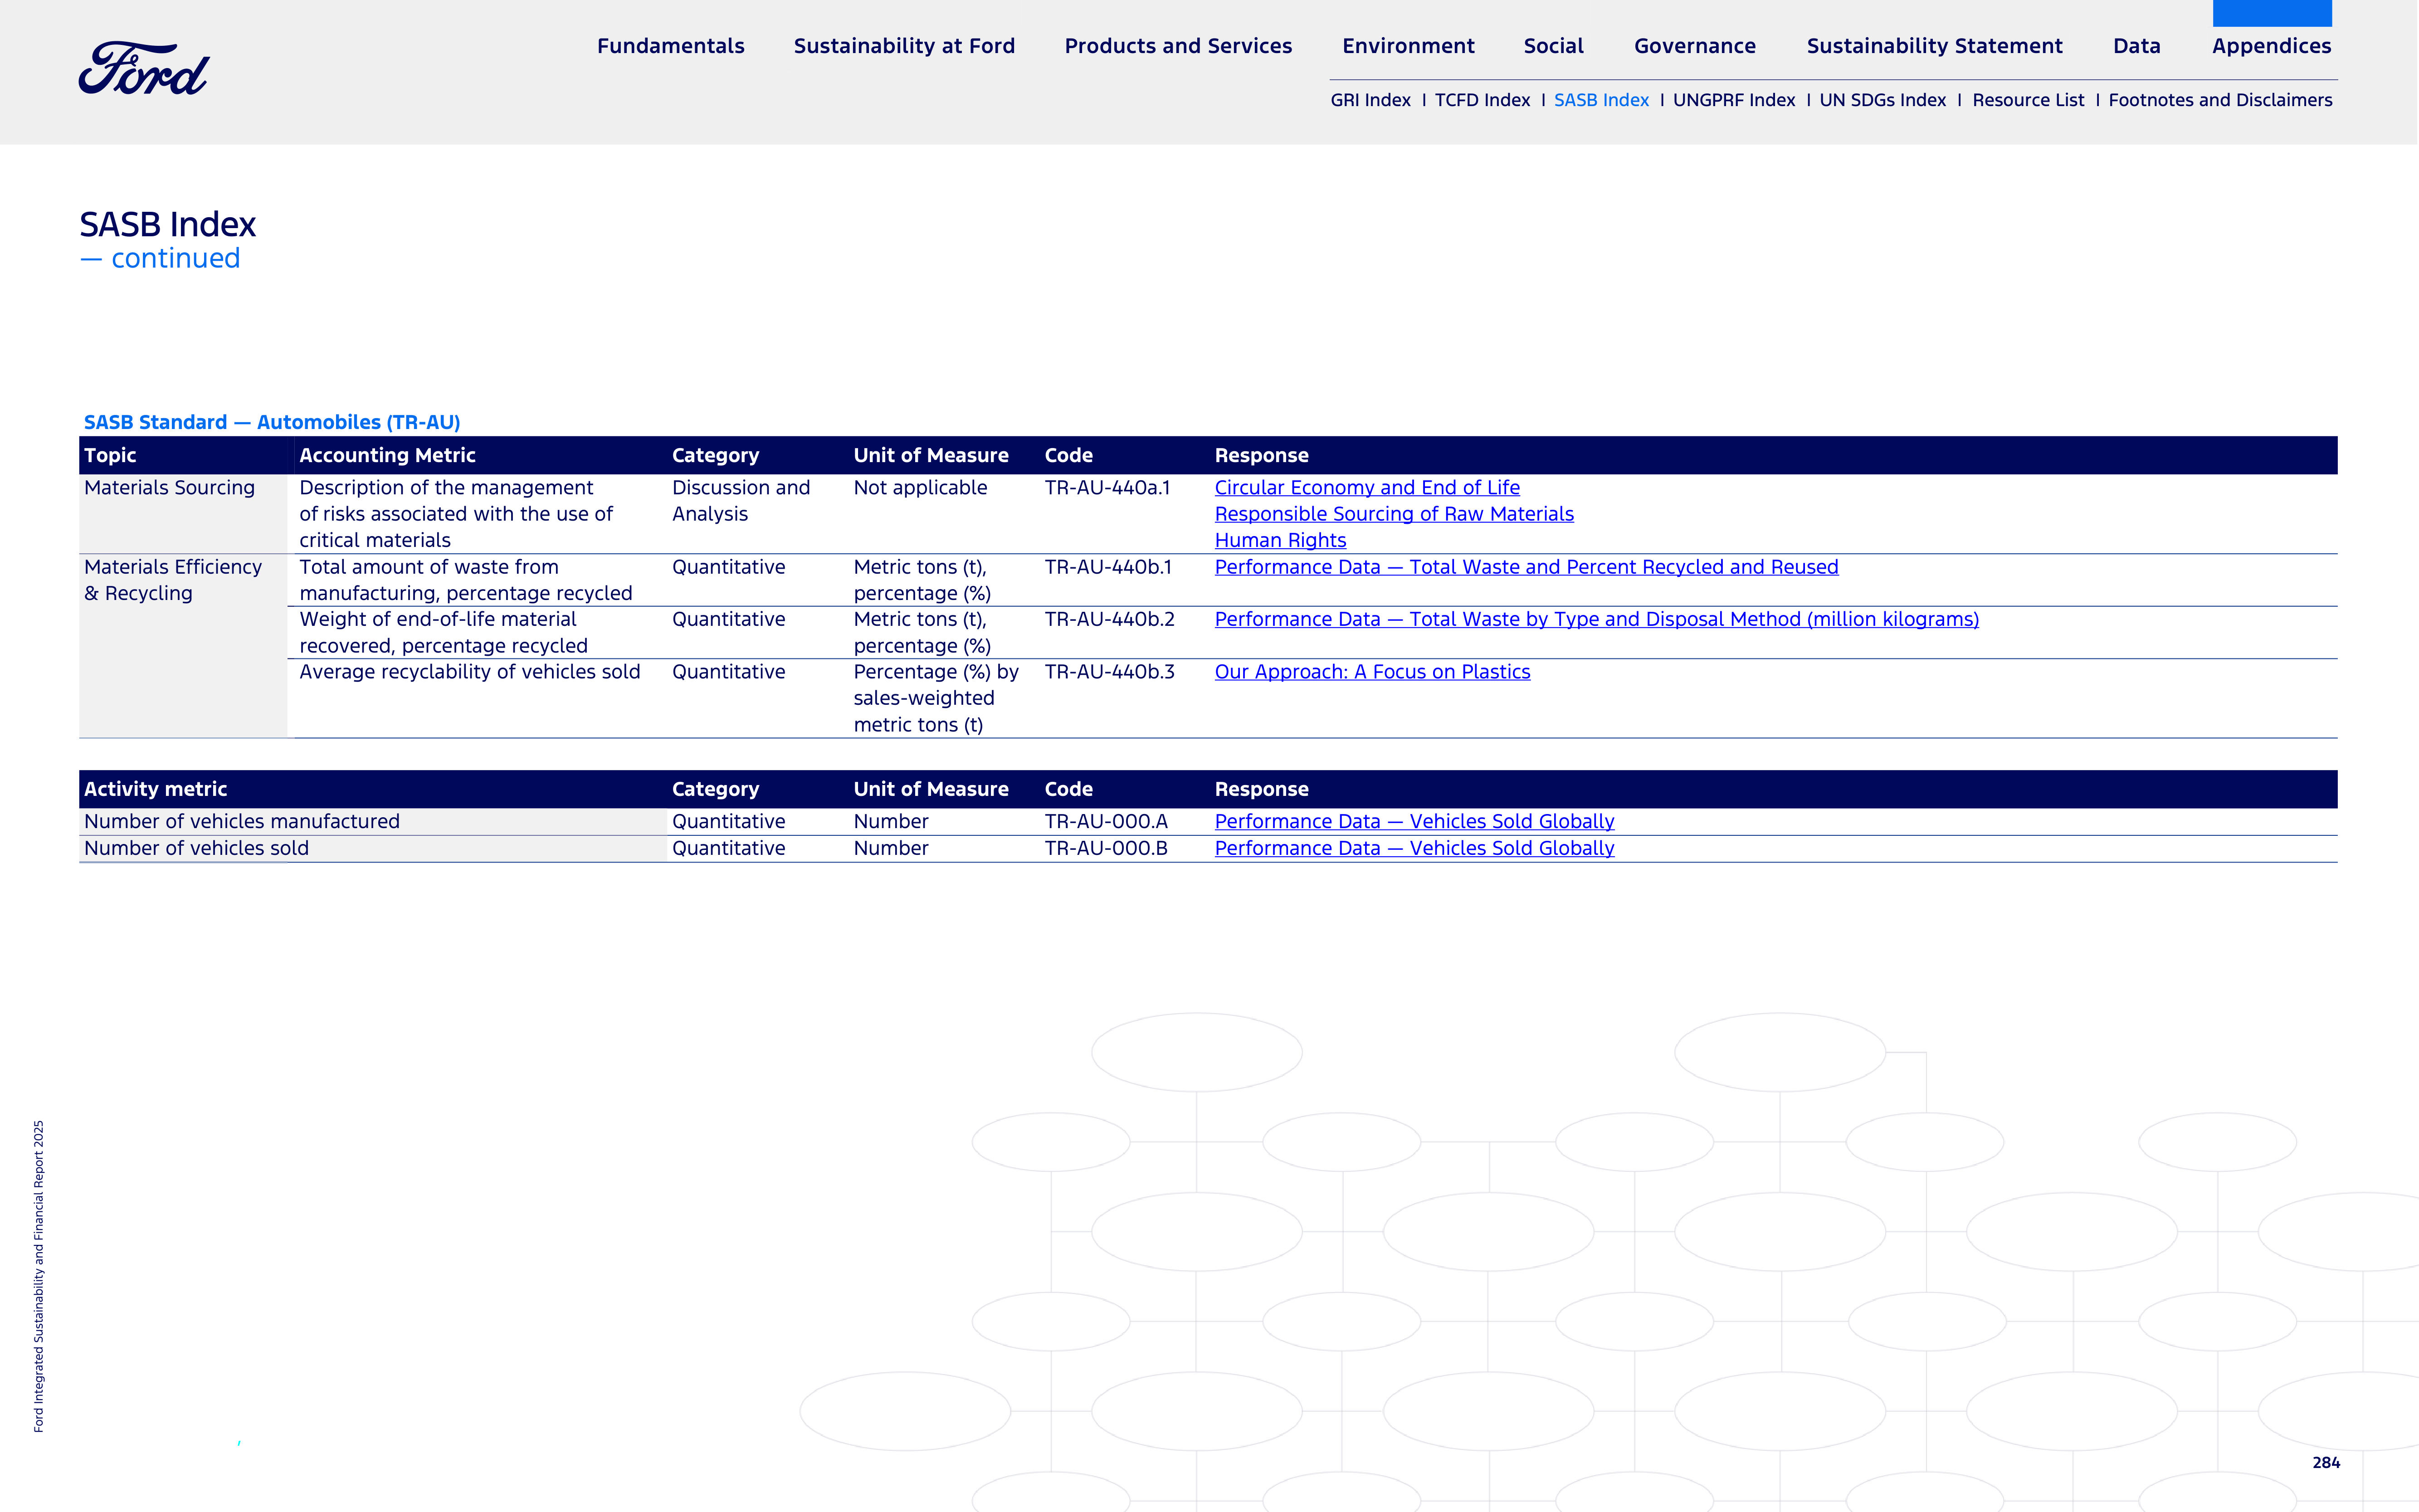Click the code TR-AU-440a.1
This screenshot has height=1512, width=2419.
[x=1107, y=488]
